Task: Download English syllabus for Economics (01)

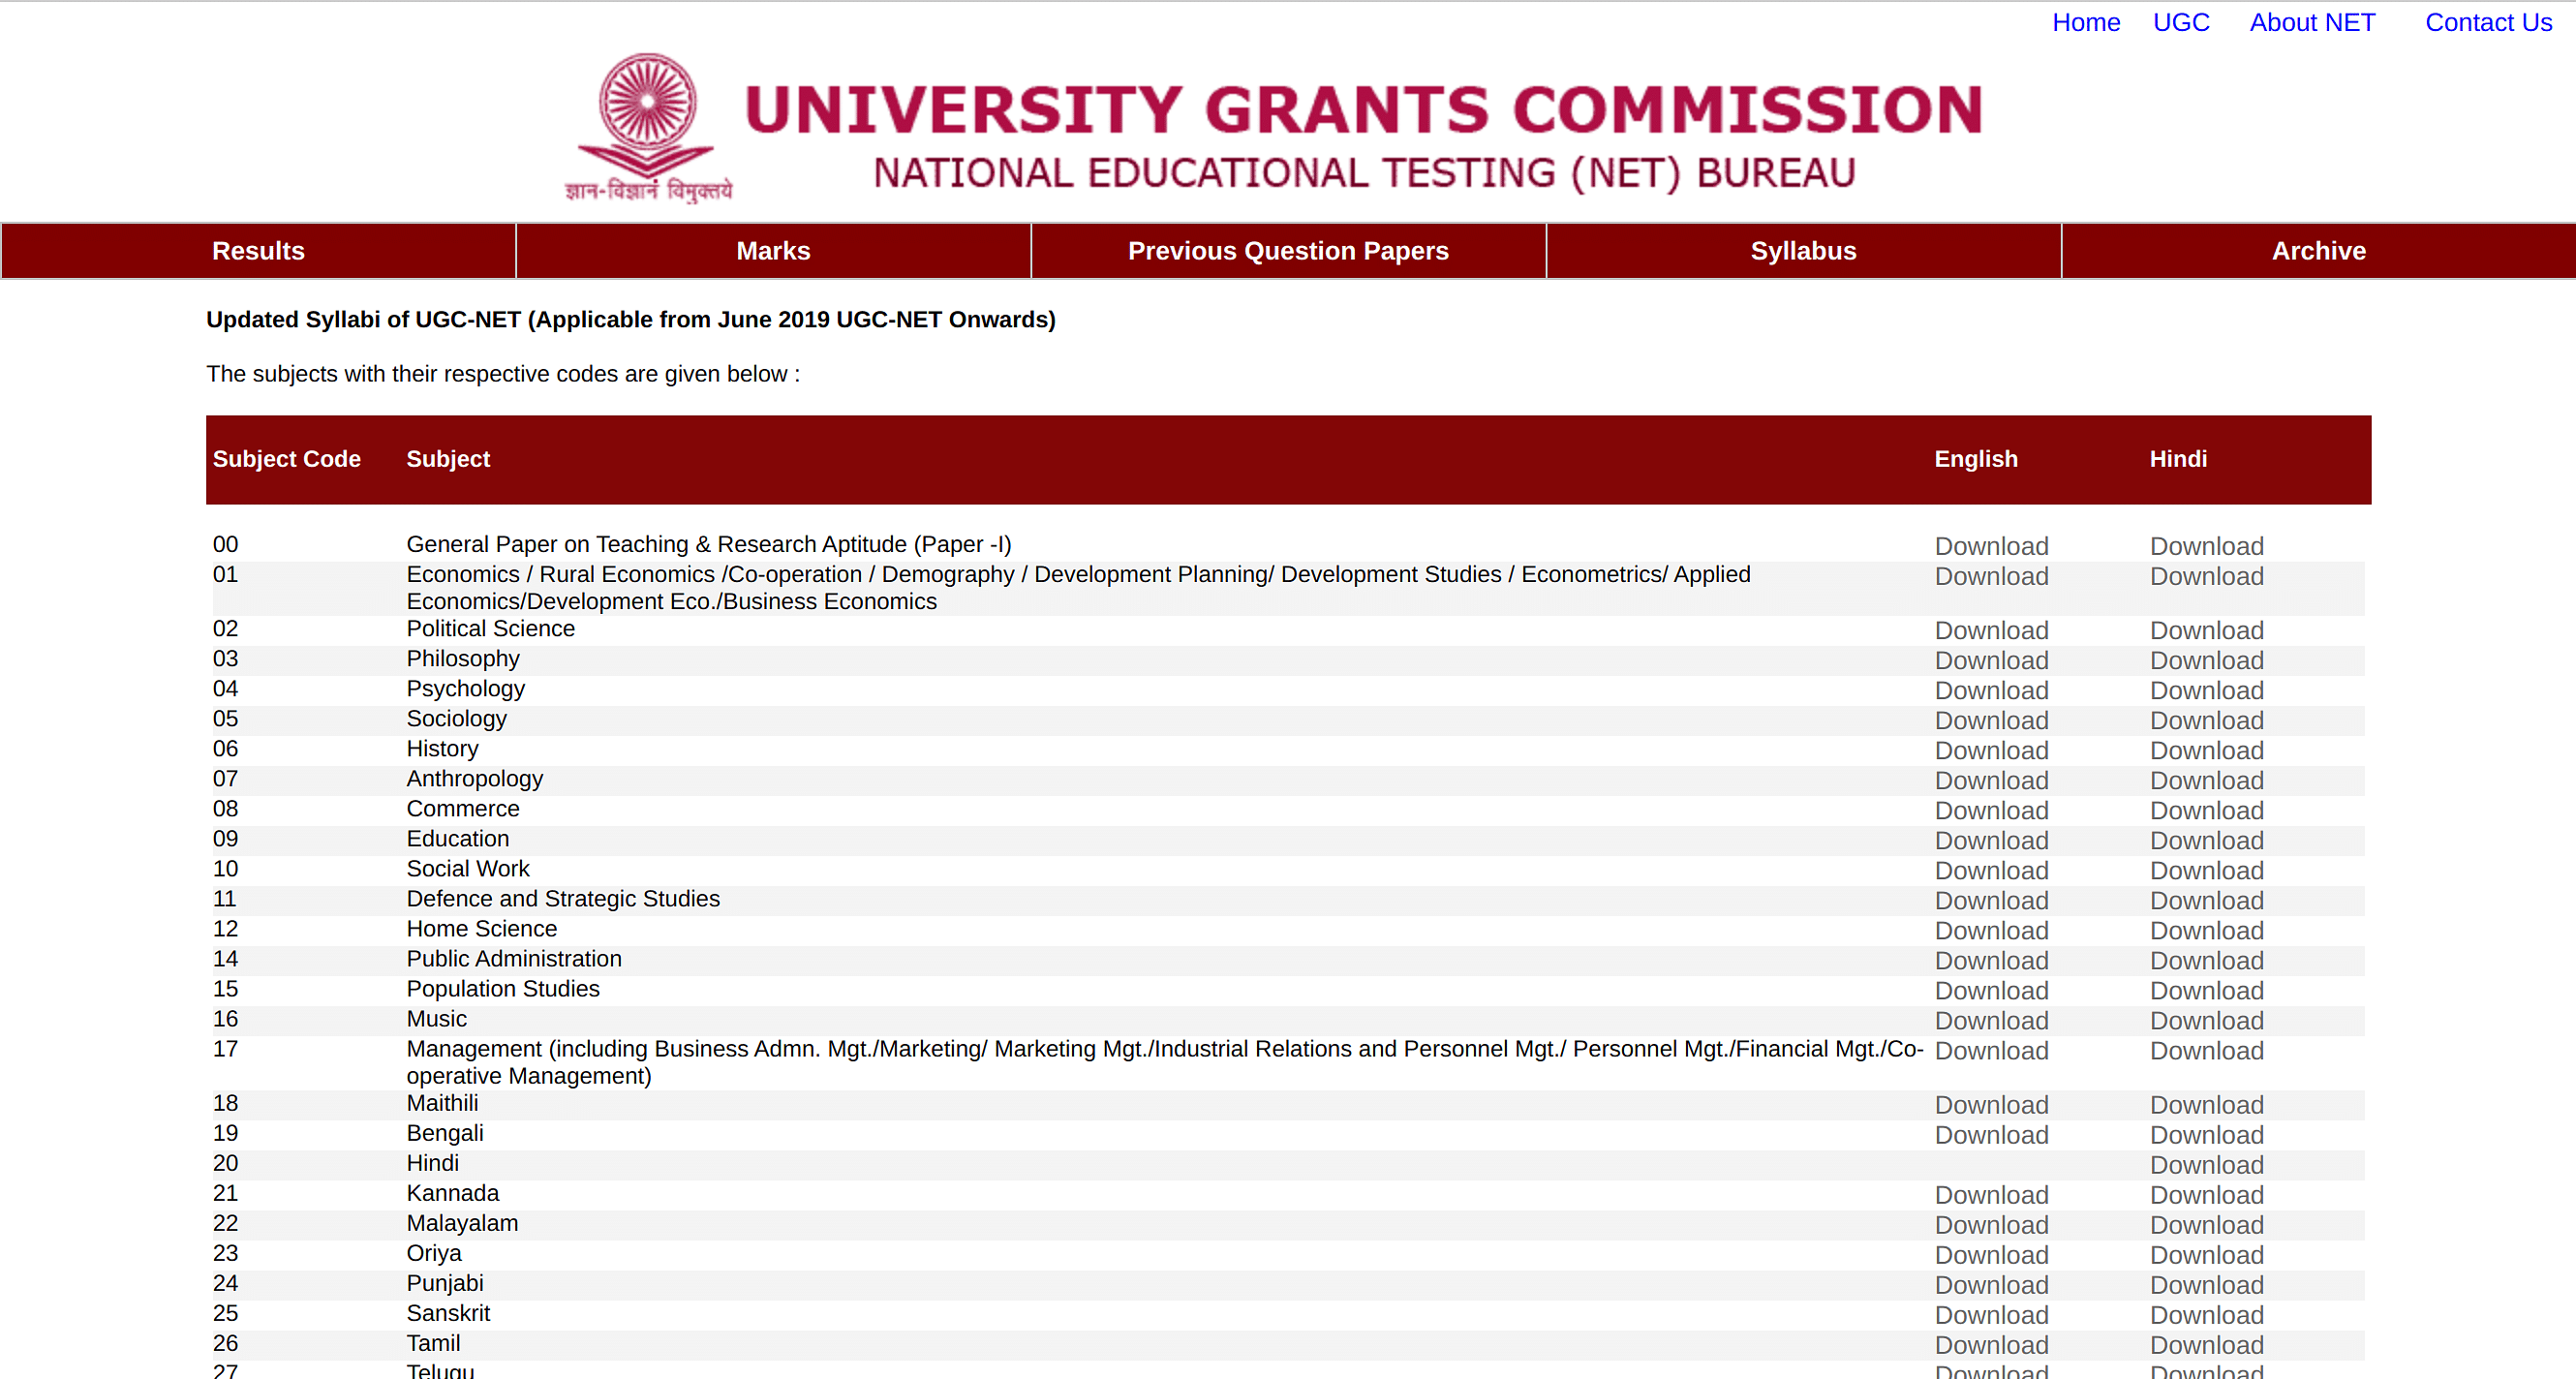Action: pyautogui.click(x=1991, y=576)
